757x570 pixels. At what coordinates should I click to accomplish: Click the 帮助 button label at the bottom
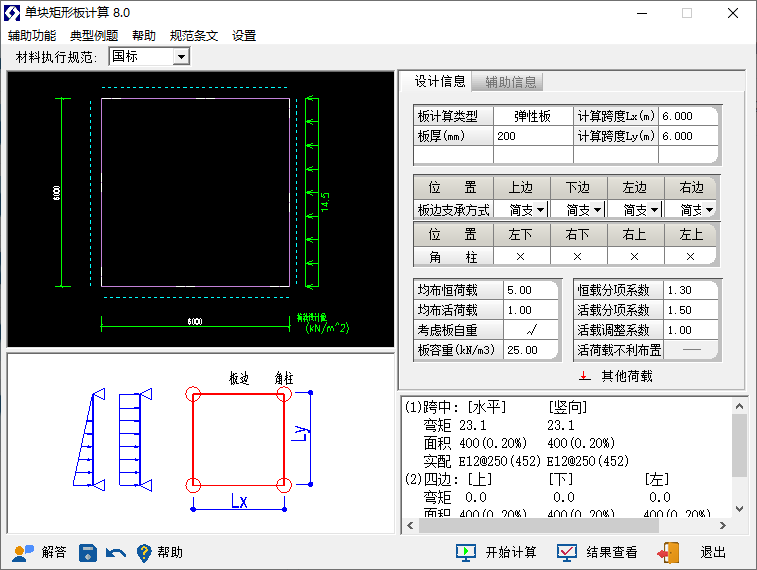[170, 552]
